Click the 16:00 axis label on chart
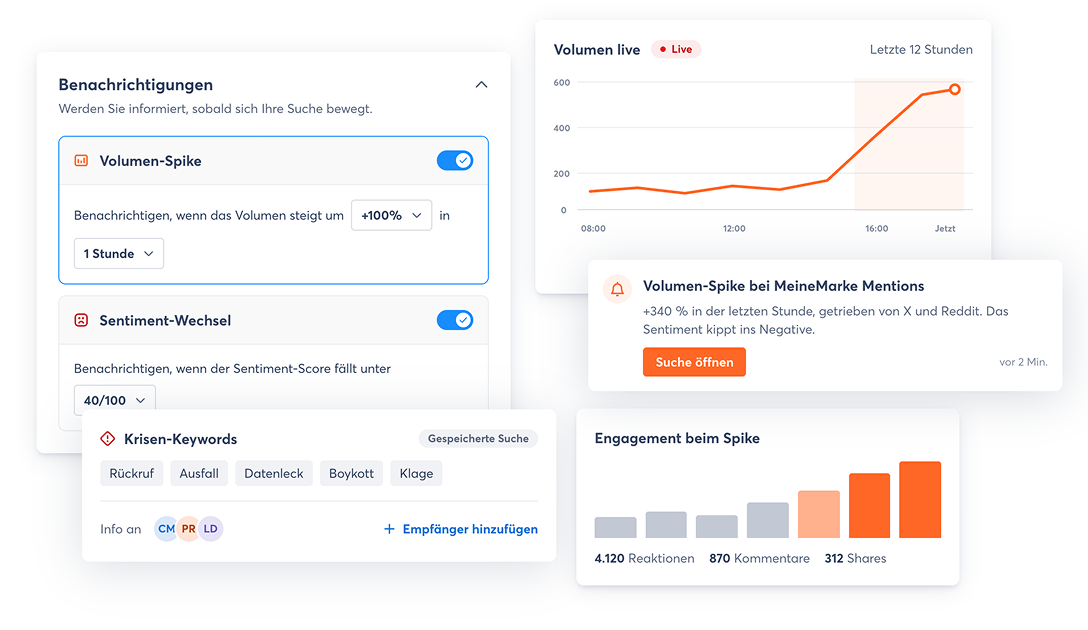The image size is (1088, 630). click(876, 228)
